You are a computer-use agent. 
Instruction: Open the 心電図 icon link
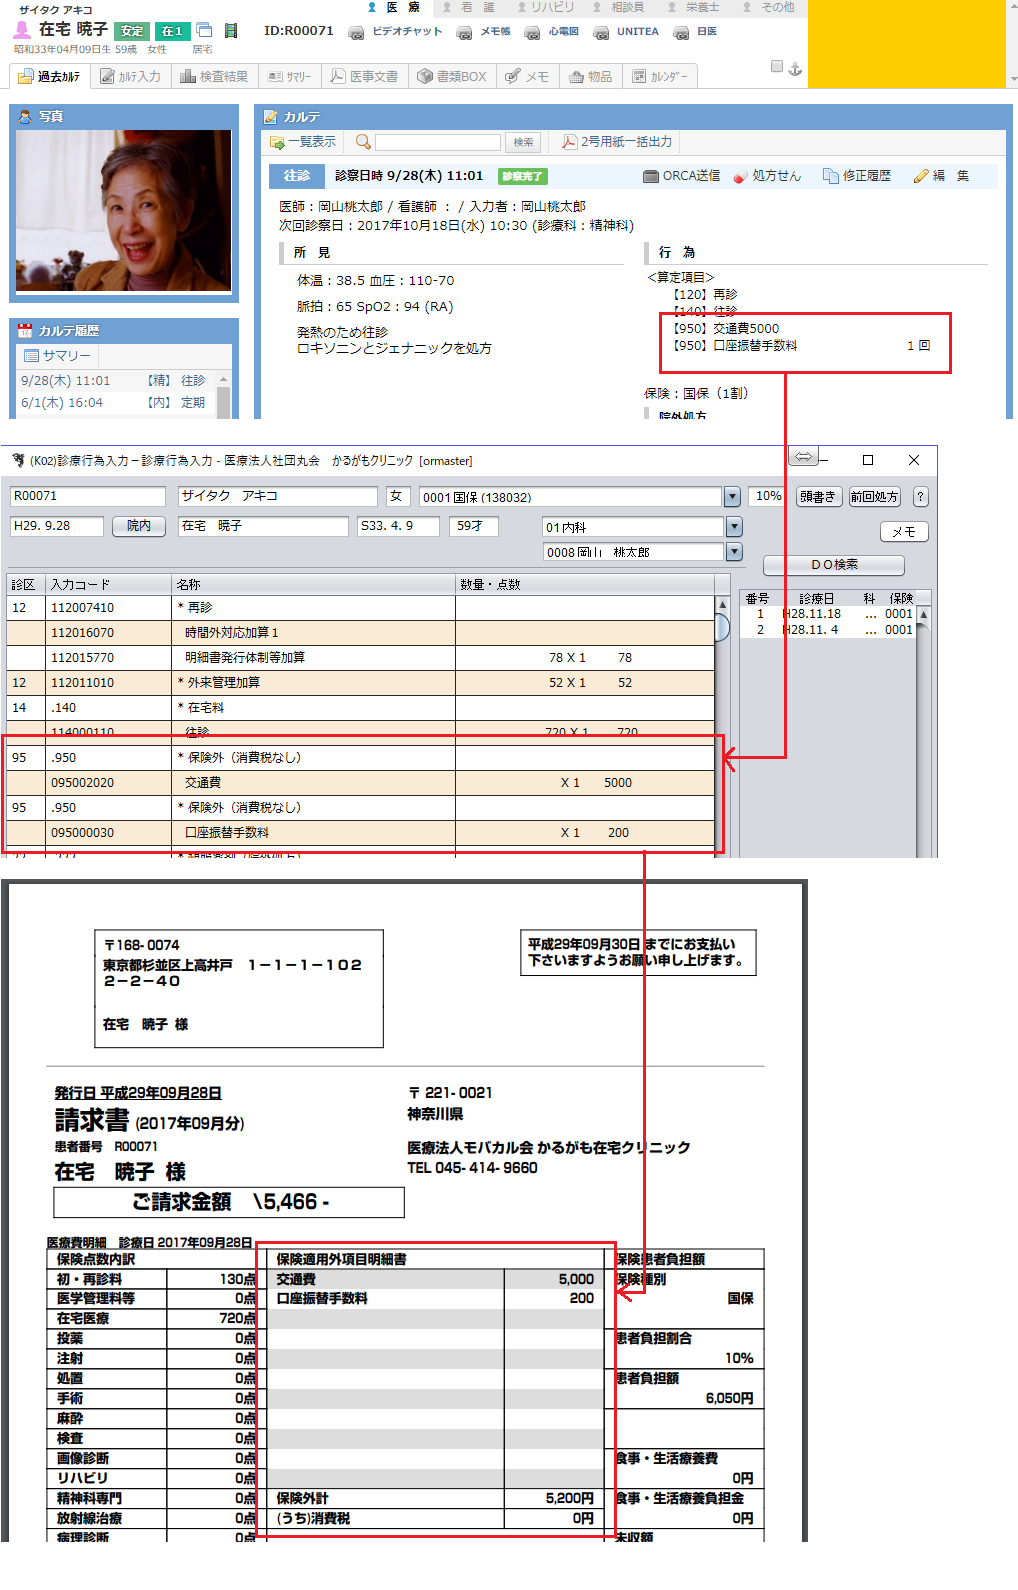[x=532, y=32]
